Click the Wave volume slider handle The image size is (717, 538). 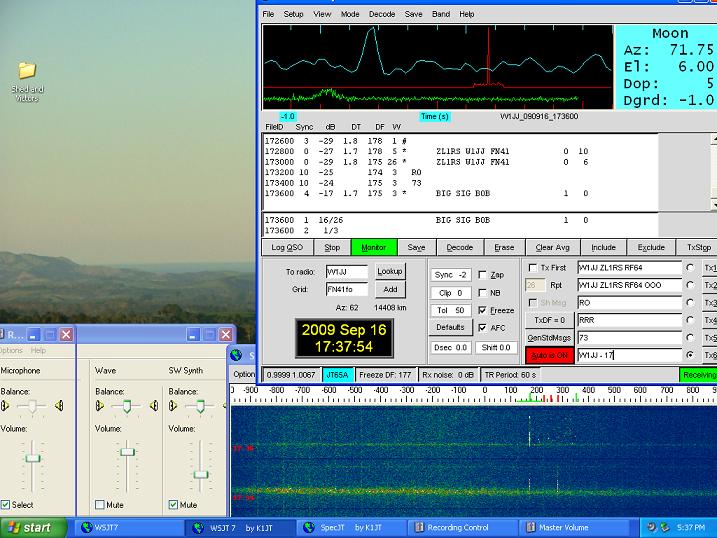coord(127,453)
